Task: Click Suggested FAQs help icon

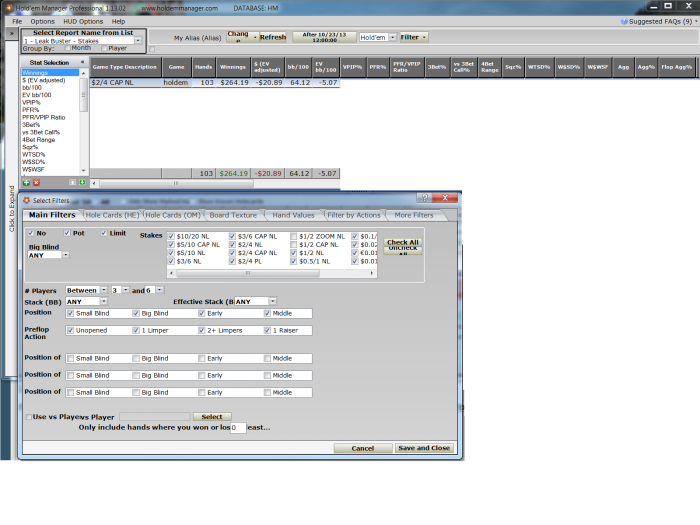Action: 624,21
